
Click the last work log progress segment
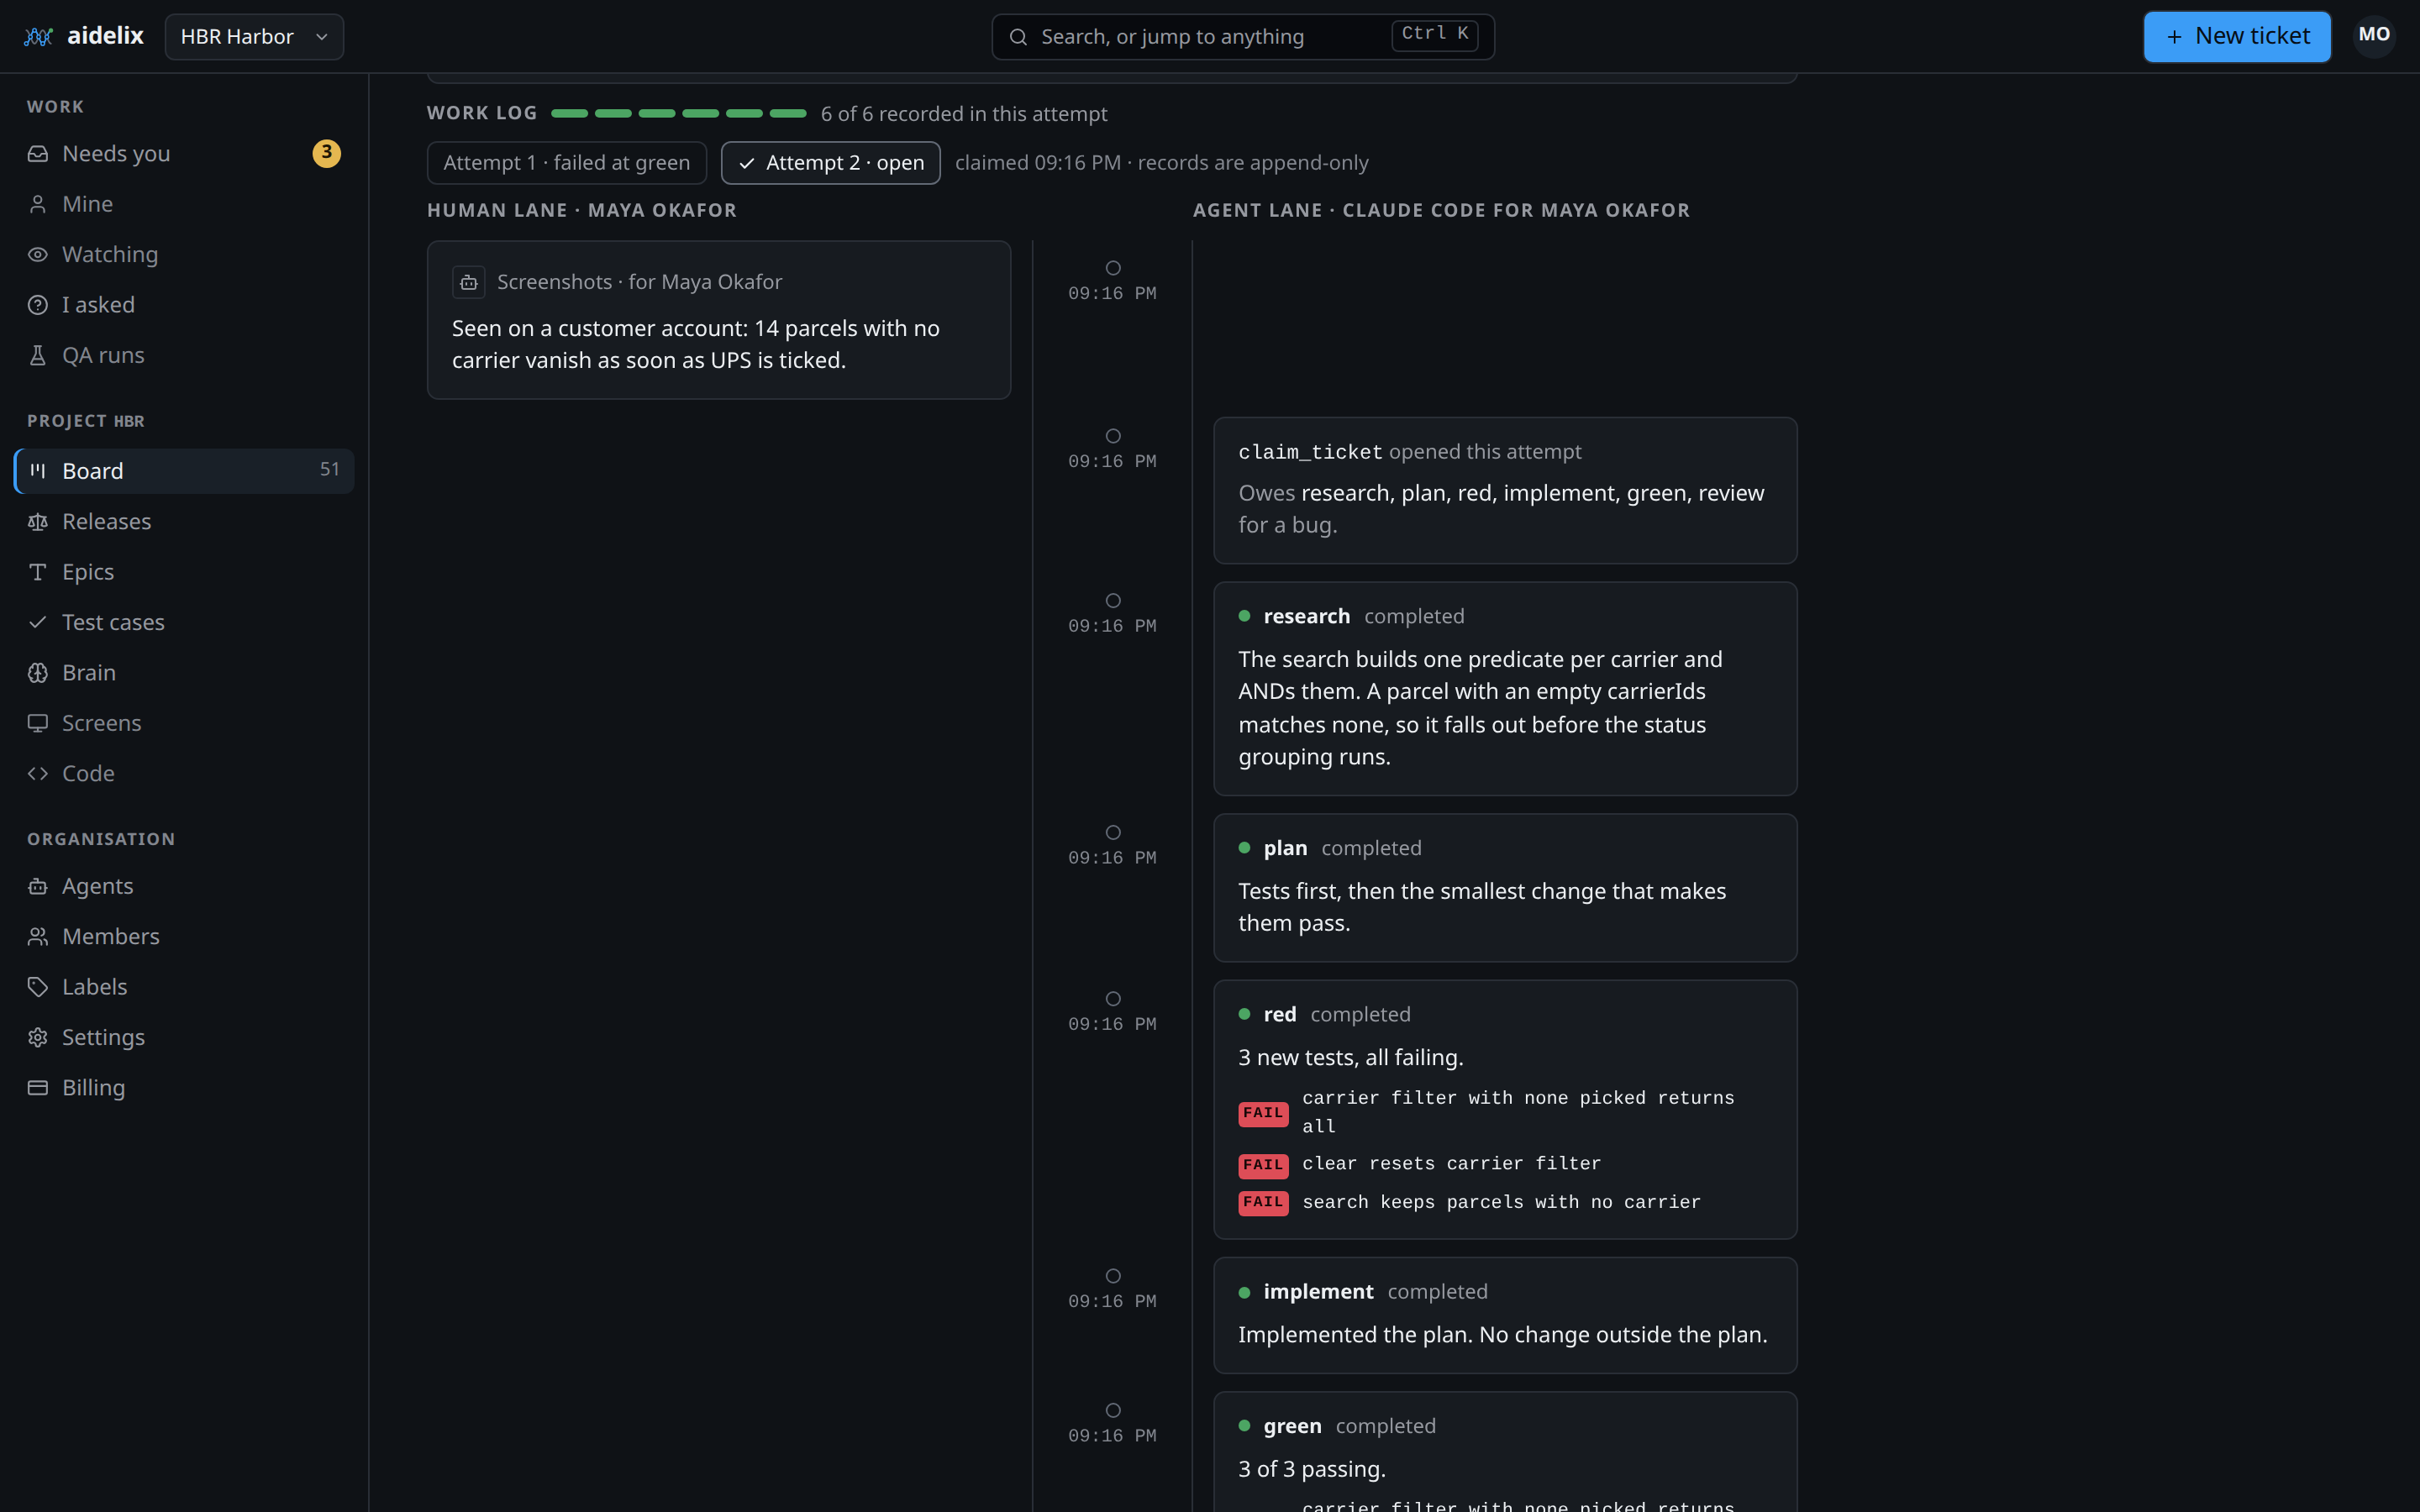click(788, 114)
